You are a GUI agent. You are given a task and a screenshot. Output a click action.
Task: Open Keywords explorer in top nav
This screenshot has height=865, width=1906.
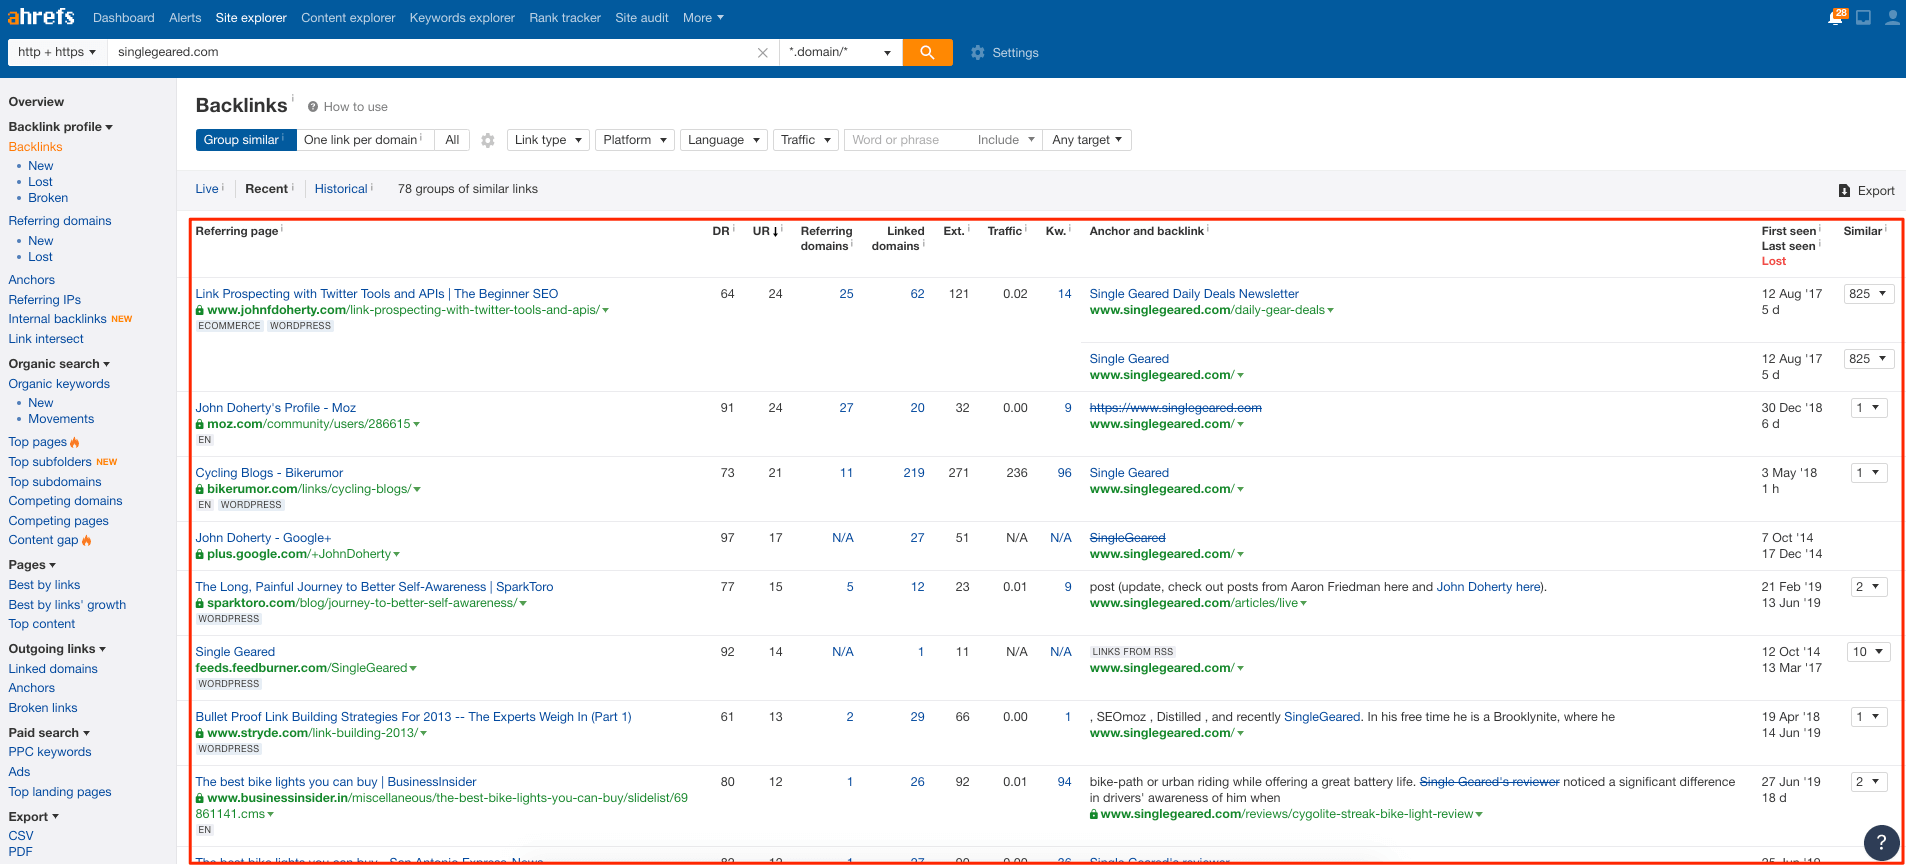pyautogui.click(x=462, y=18)
